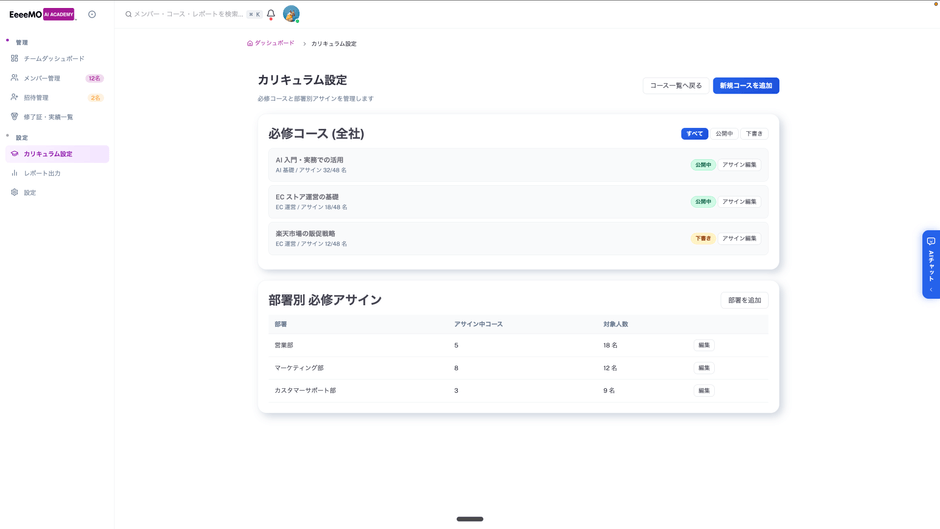Click 下書き badge on 楽天市場 course
Image resolution: width=940 pixels, height=529 pixels.
(x=703, y=238)
